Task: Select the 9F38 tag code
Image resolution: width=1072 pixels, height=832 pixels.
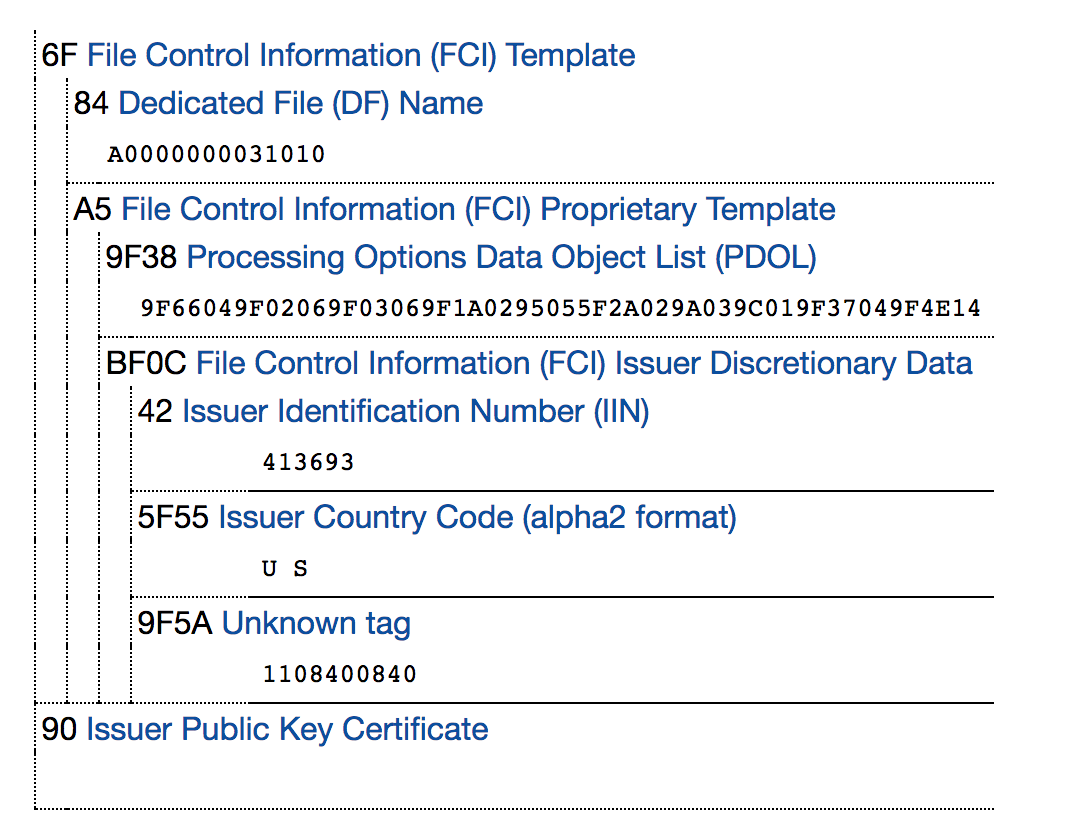Action: click(x=141, y=258)
